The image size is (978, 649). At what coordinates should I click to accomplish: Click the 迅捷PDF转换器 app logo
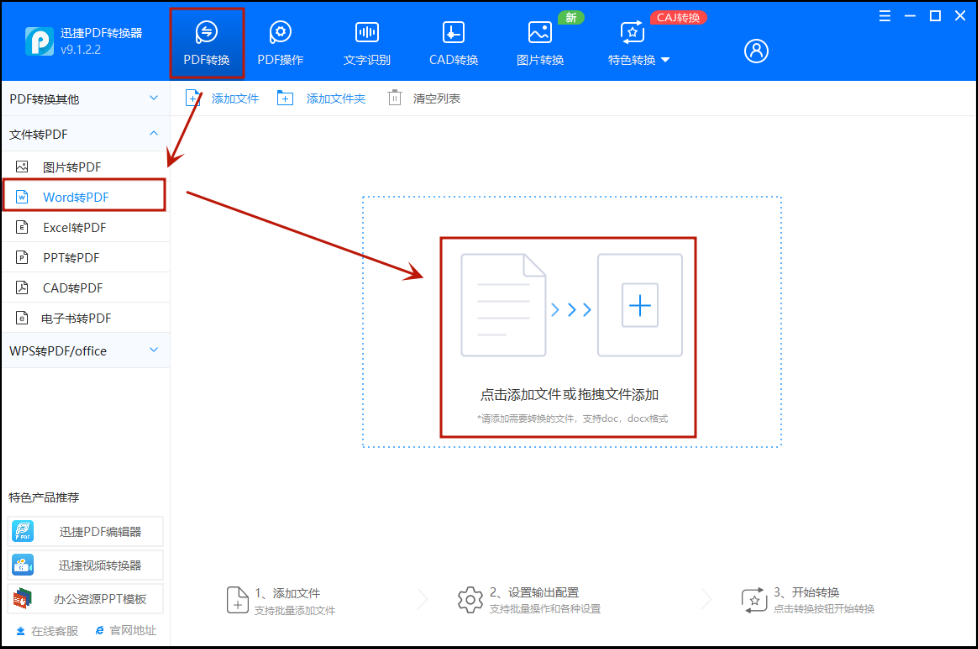click(39, 41)
